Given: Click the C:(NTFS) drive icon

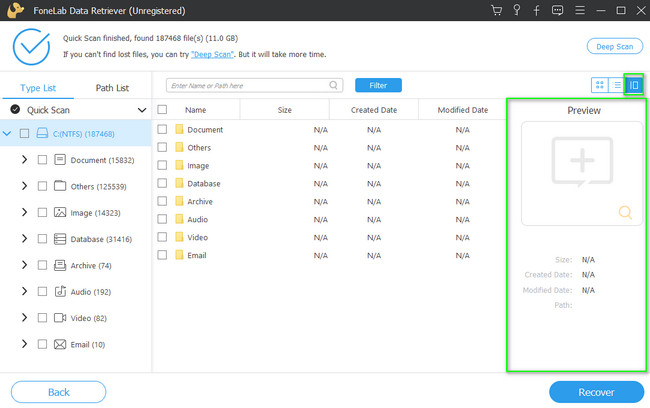Looking at the screenshot, I should [x=42, y=133].
